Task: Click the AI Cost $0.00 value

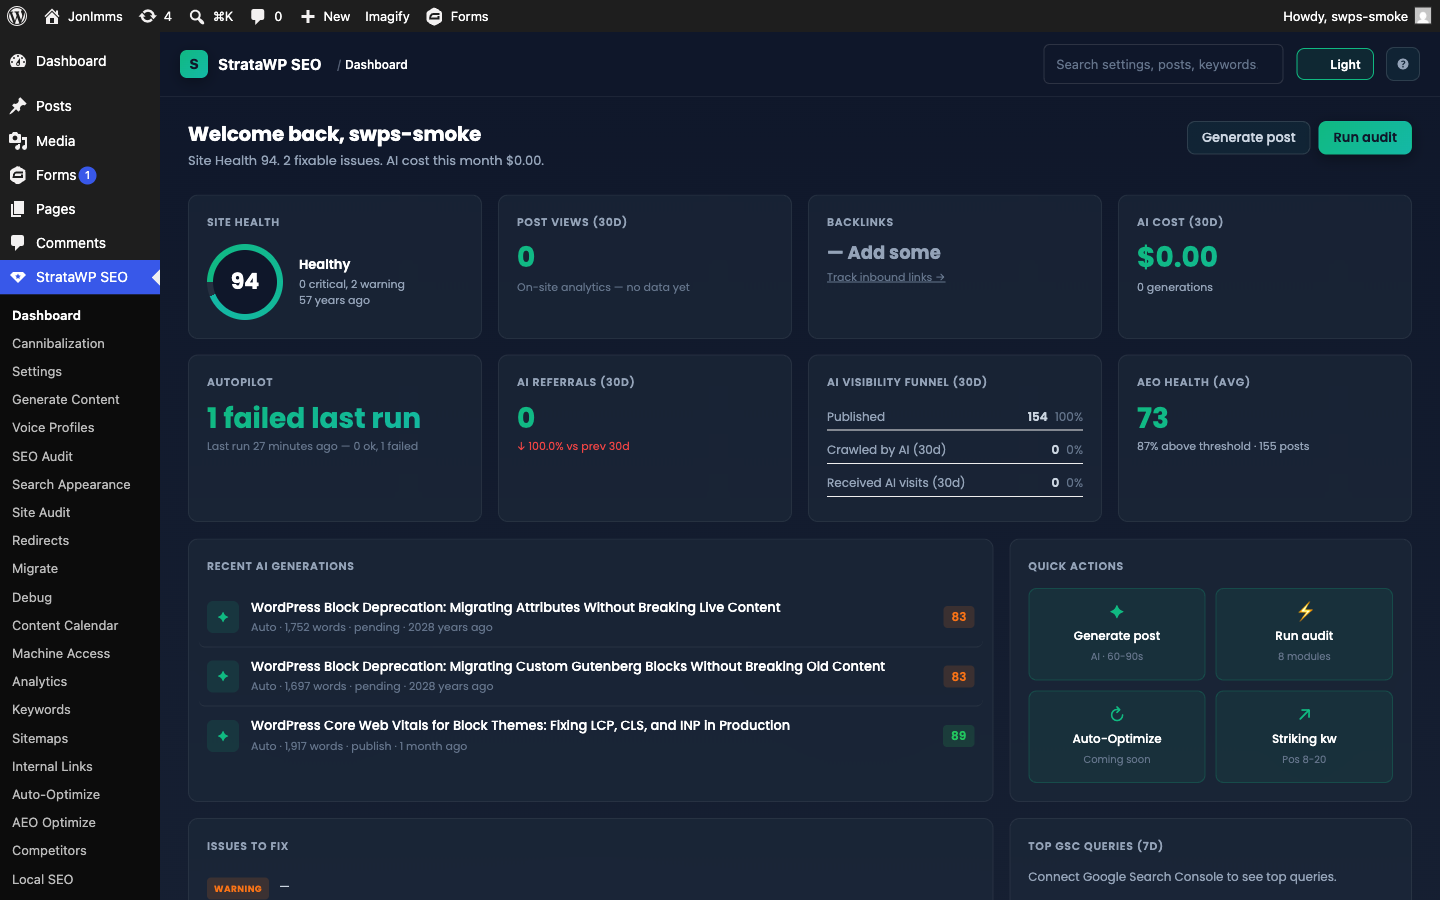Action: click(1177, 257)
